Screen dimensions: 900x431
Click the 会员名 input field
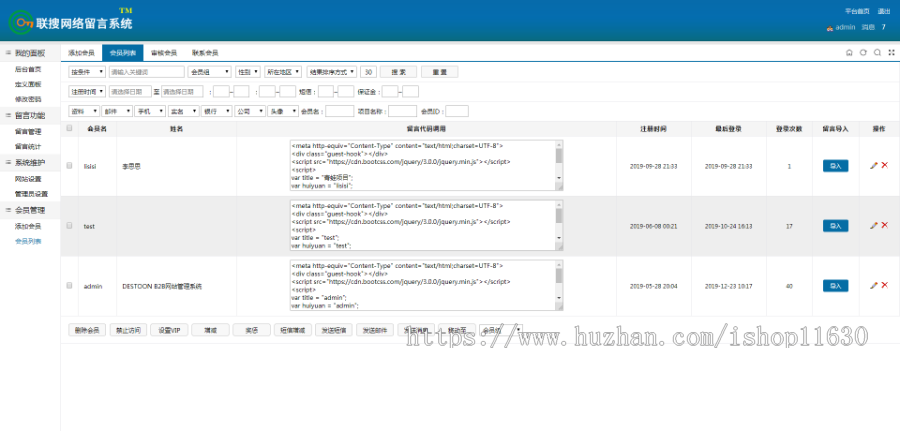[x=340, y=111]
